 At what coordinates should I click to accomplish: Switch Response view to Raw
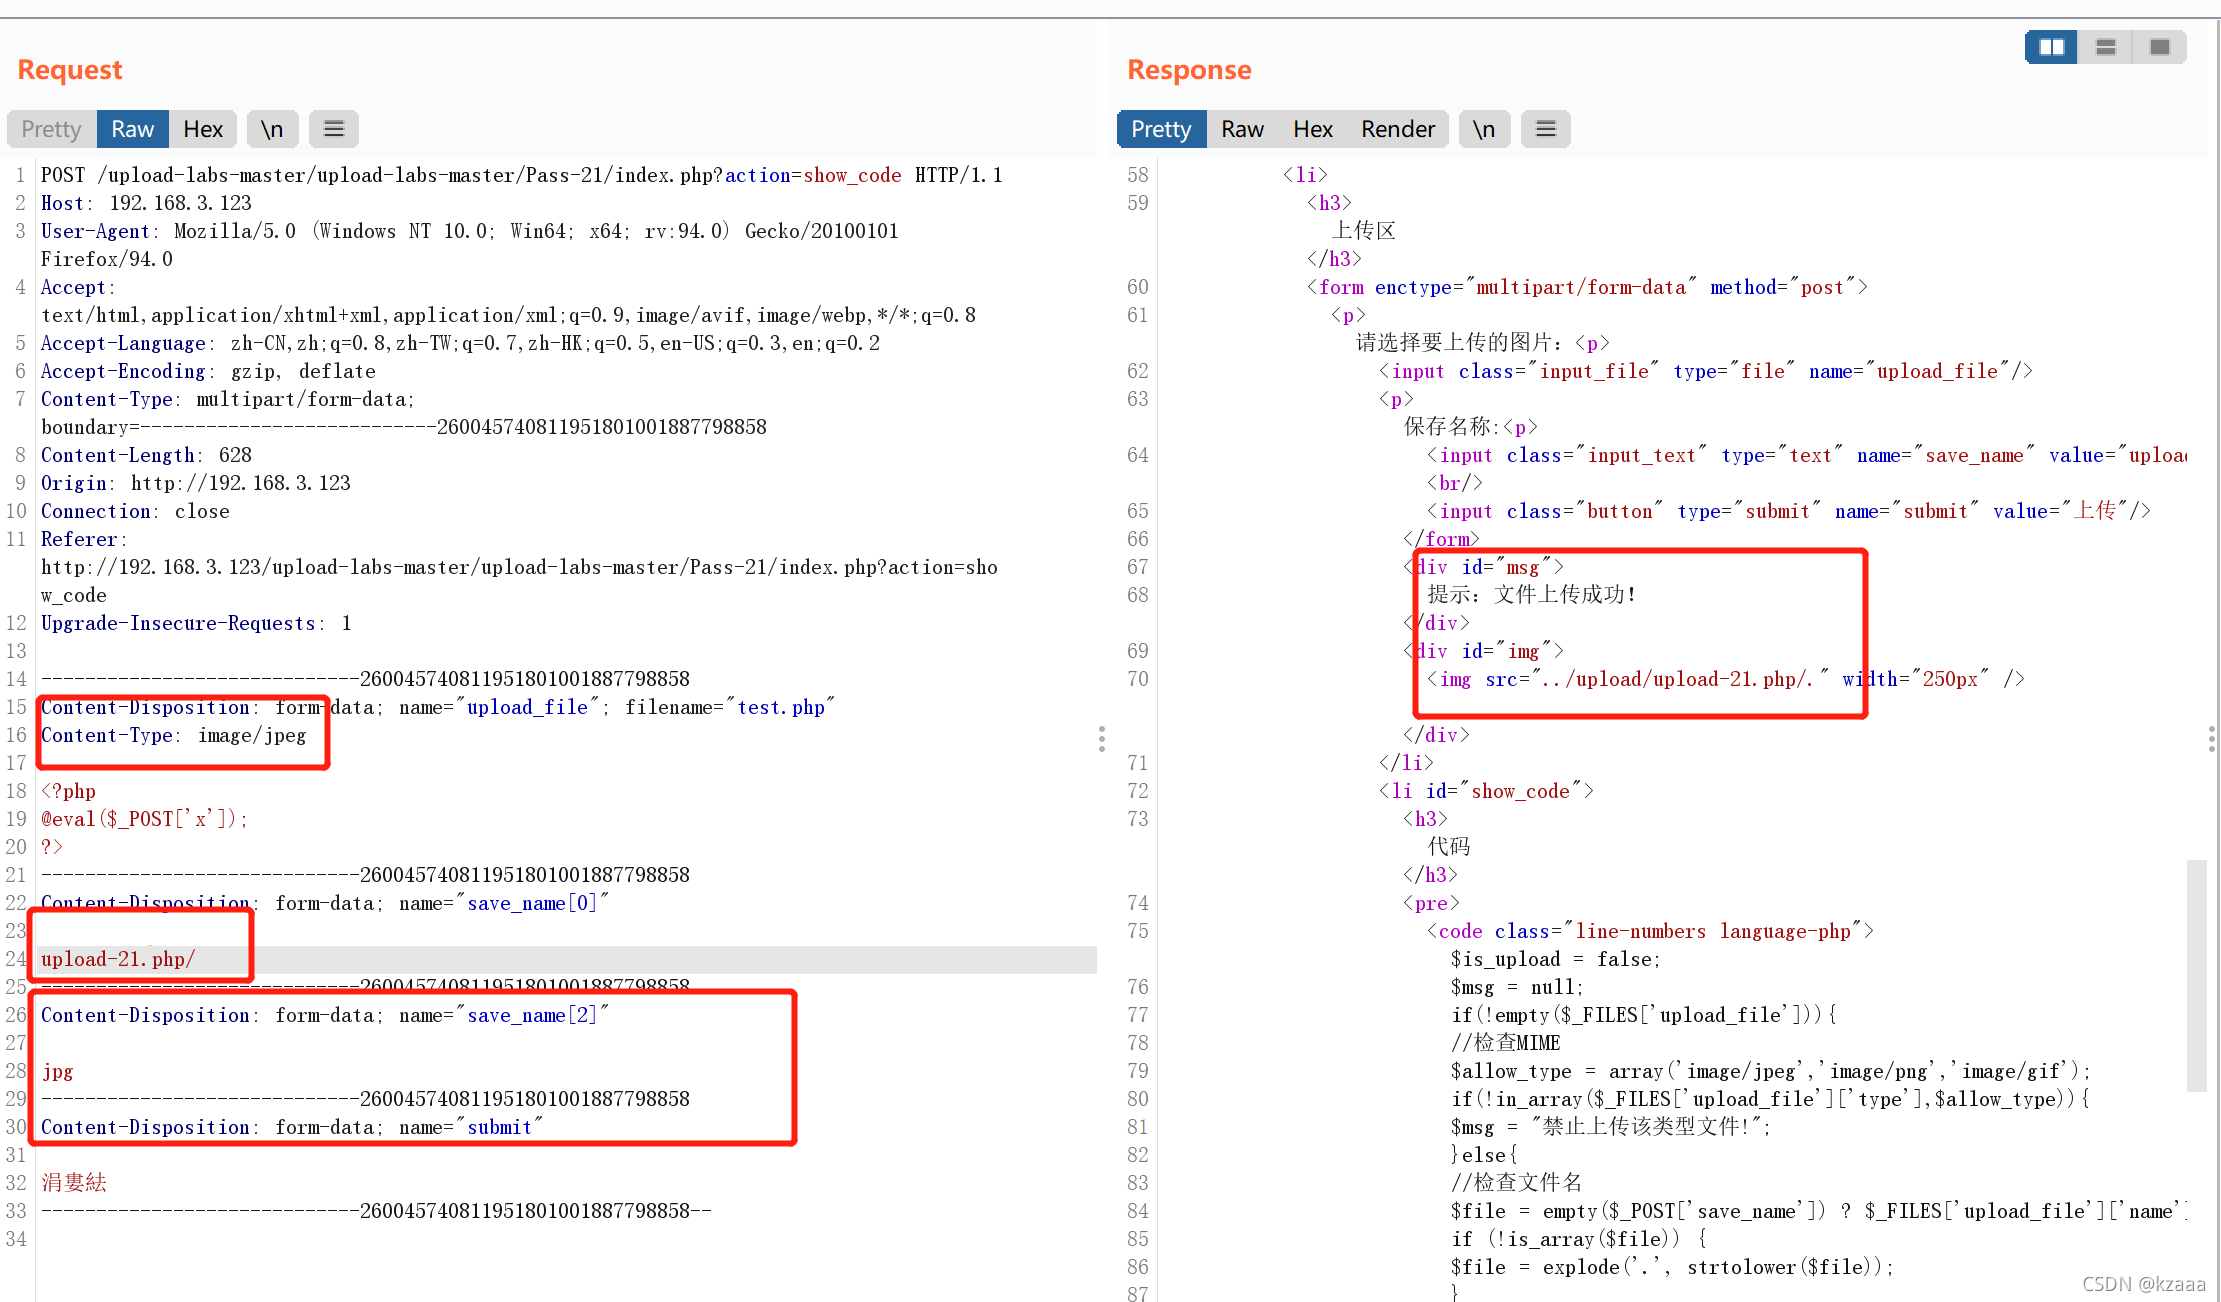coord(1242,129)
